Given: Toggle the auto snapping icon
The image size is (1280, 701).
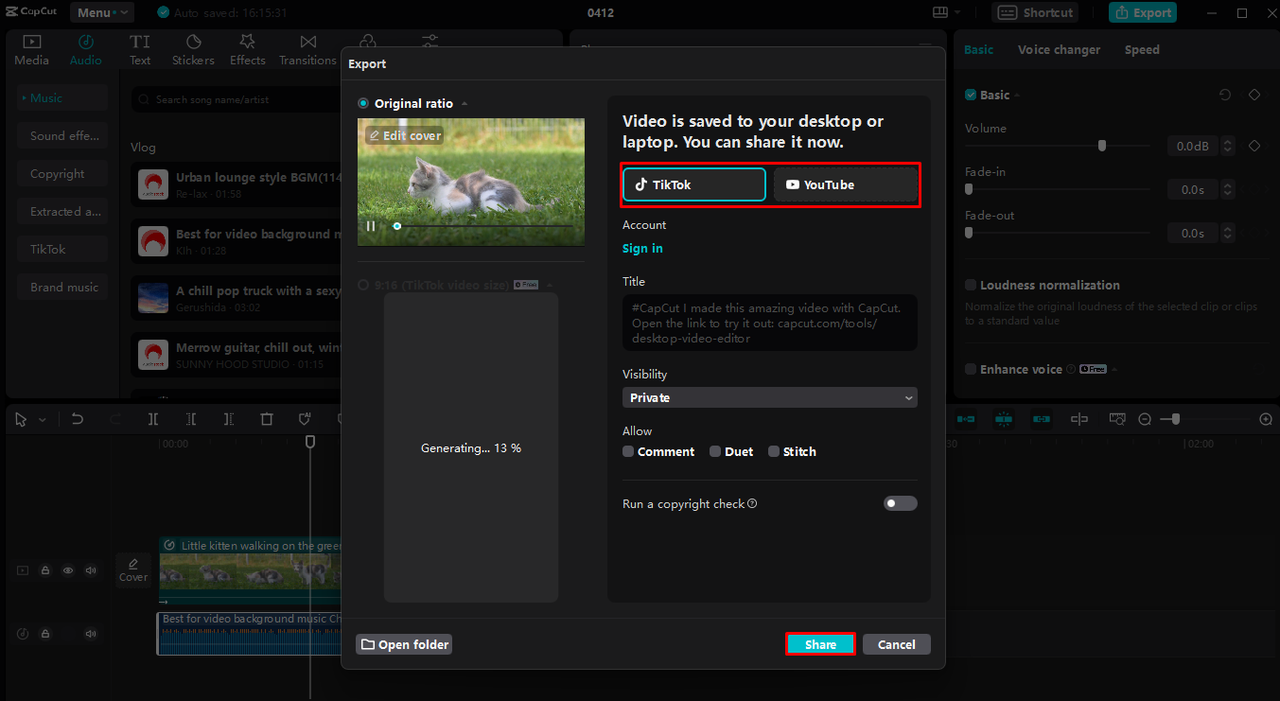Looking at the screenshot, I should click(1004, 419).
